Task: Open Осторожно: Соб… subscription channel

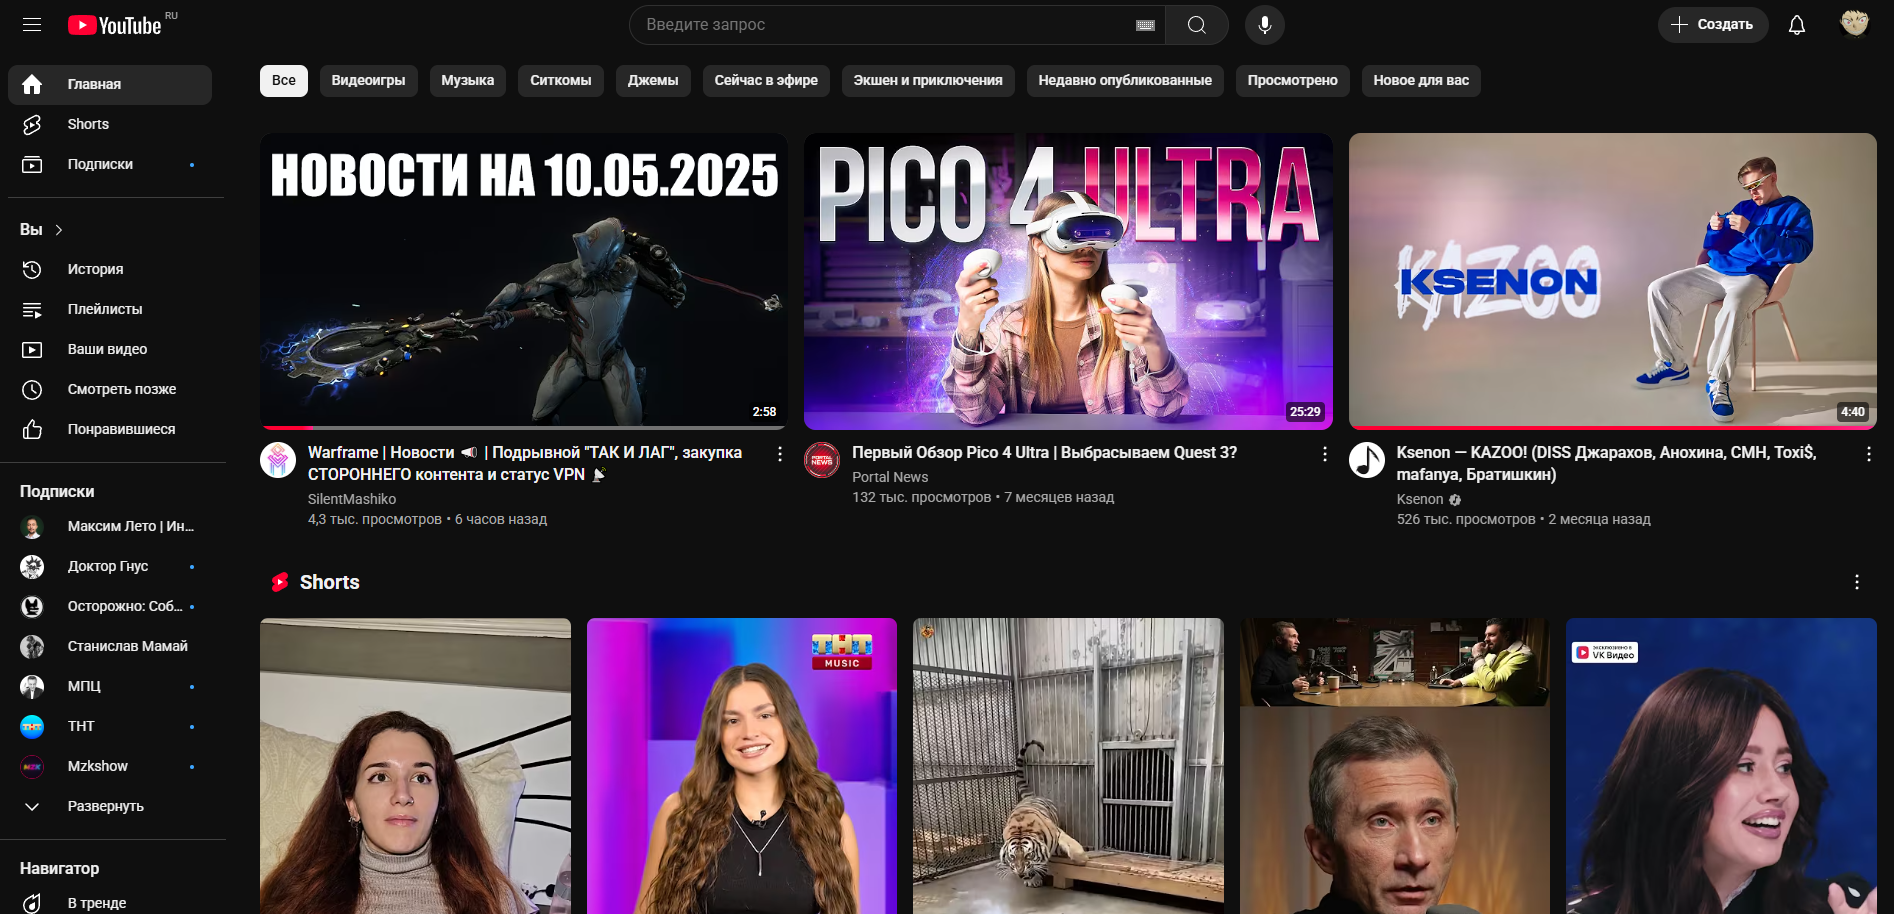Action: (110, 606)
